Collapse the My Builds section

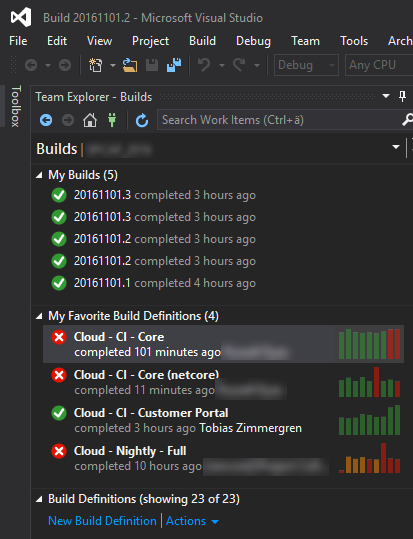39,175
